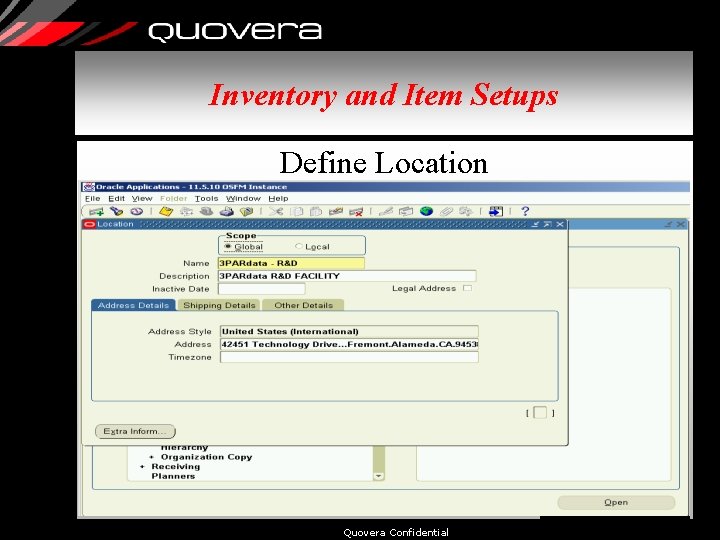Click the Find flashlight toolbar icon

[117, 211]
